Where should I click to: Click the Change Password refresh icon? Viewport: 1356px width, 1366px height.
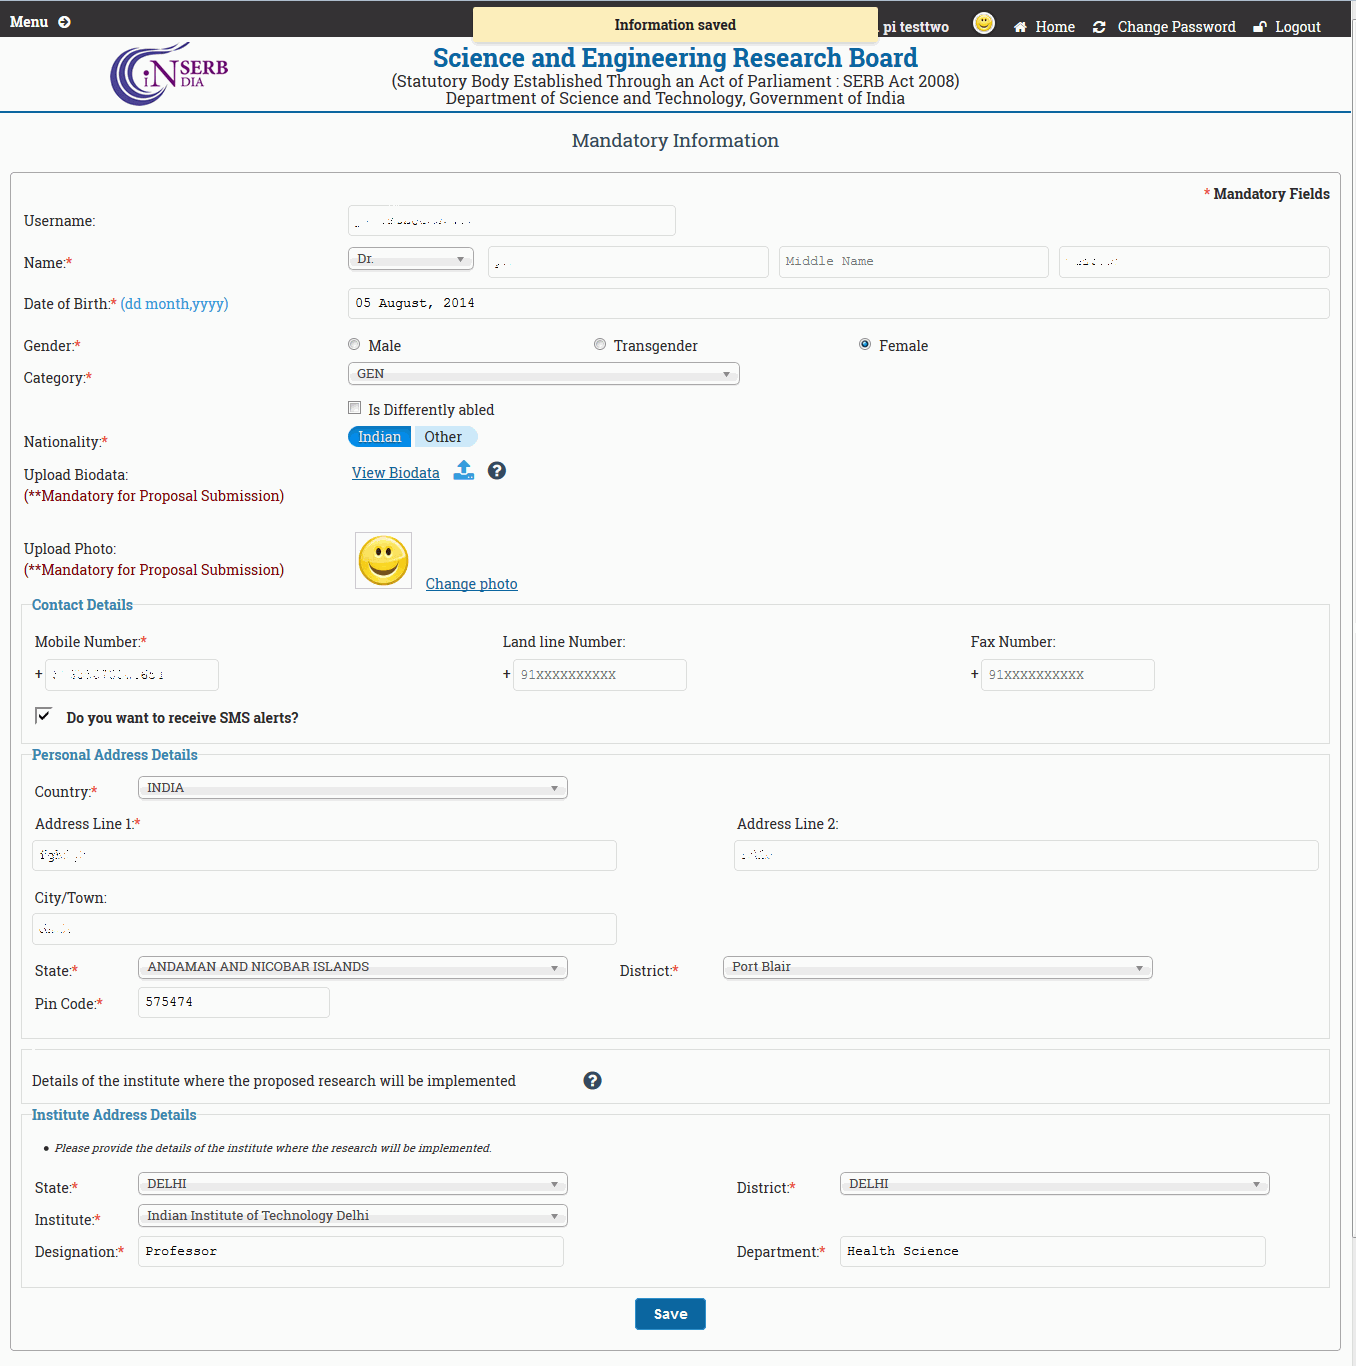point(1098,26)
